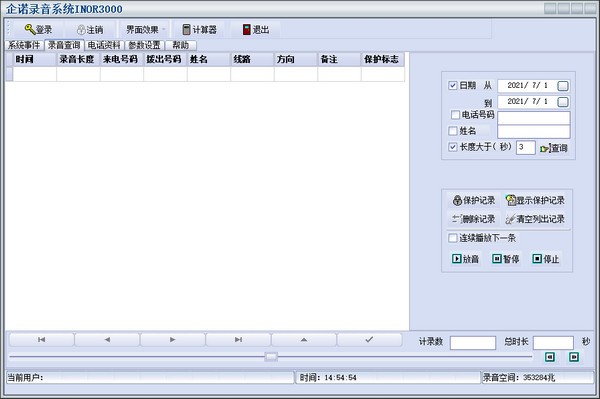Click the 显示保护记录 button
This screenshot has width=600, height=399.
pyautogui.click(x=535, y=200)
